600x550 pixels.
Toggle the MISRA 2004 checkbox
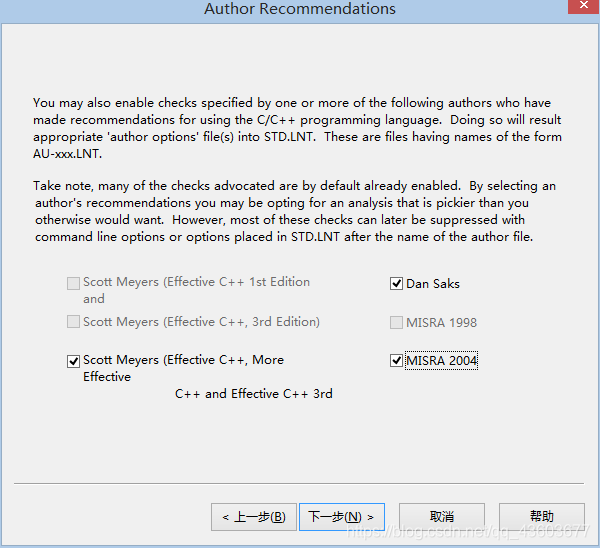pyautogui.click(x=396, y=361)
